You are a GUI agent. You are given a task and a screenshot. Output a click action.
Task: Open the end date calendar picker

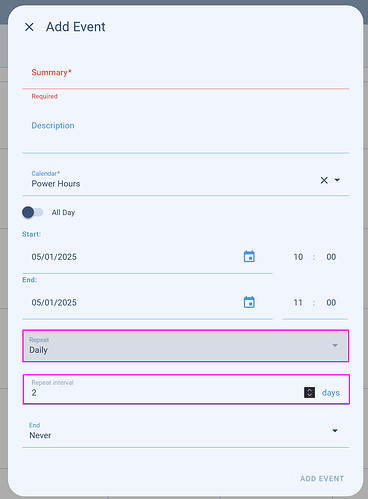(249, 302)
